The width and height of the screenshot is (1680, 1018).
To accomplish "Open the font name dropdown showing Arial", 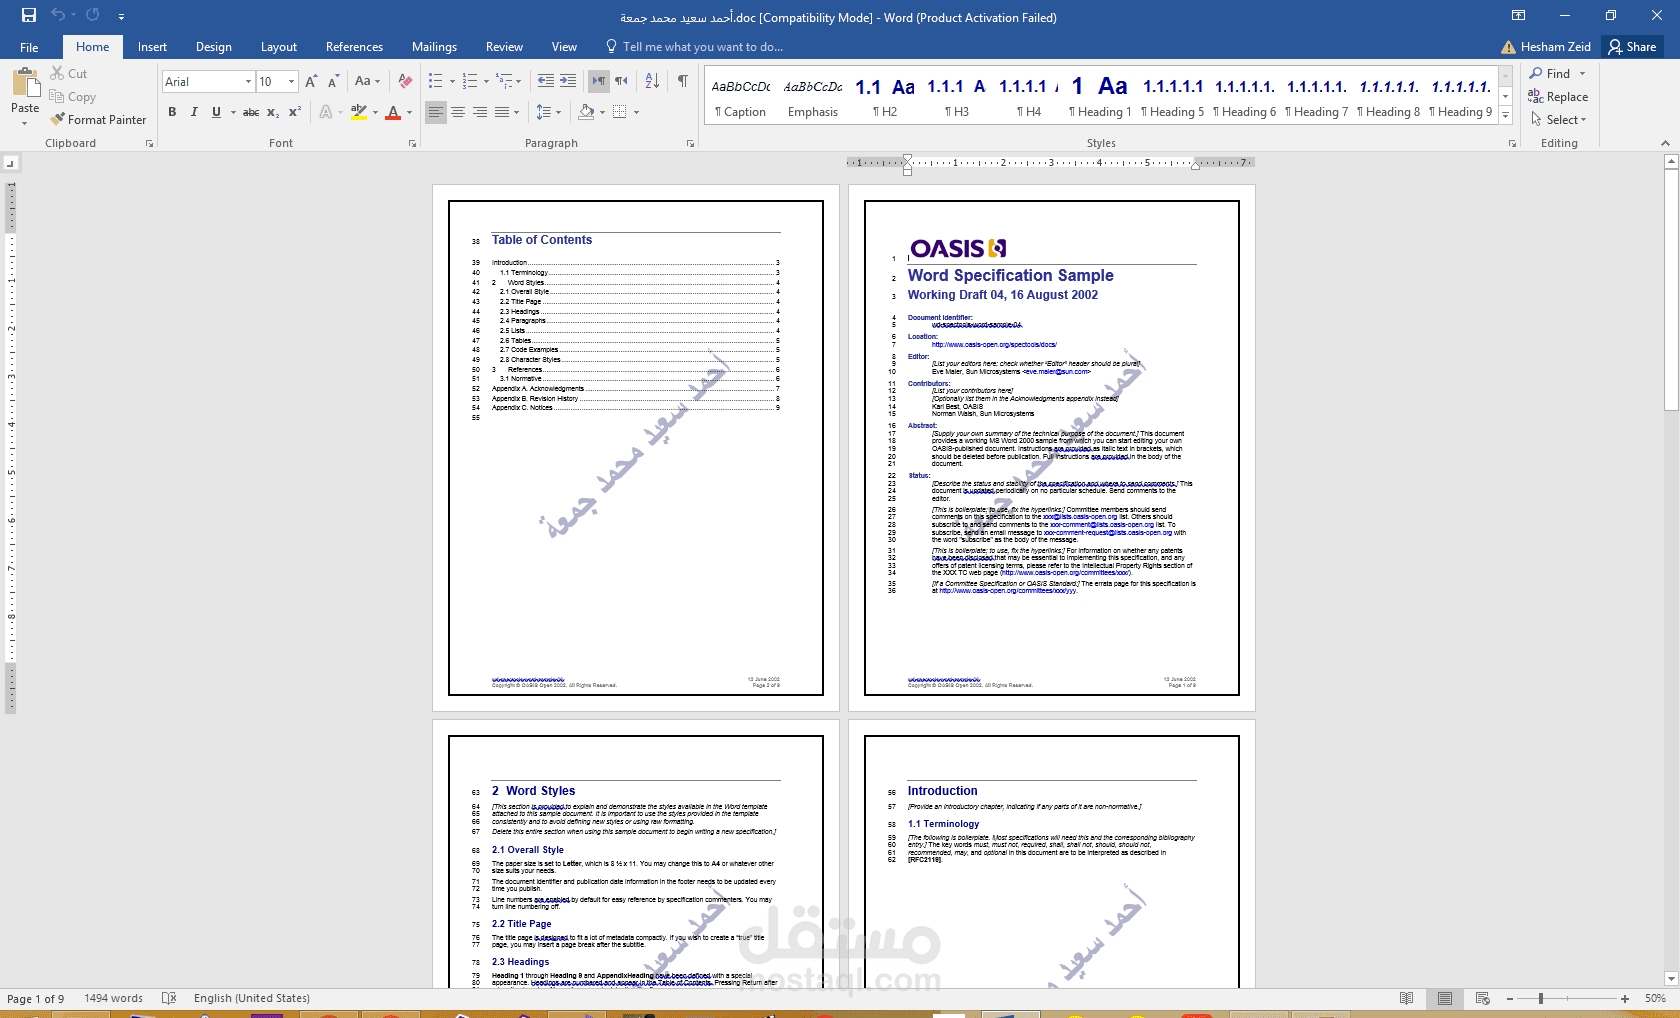I will coord(248,81).
